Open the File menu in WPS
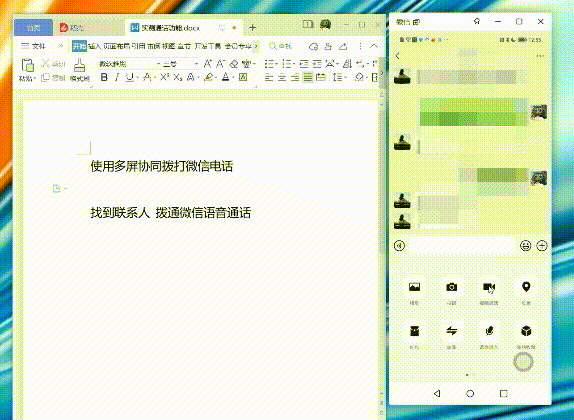Image resolution: width=574 pixels, height=420 pixels. [x=33, y=46]
